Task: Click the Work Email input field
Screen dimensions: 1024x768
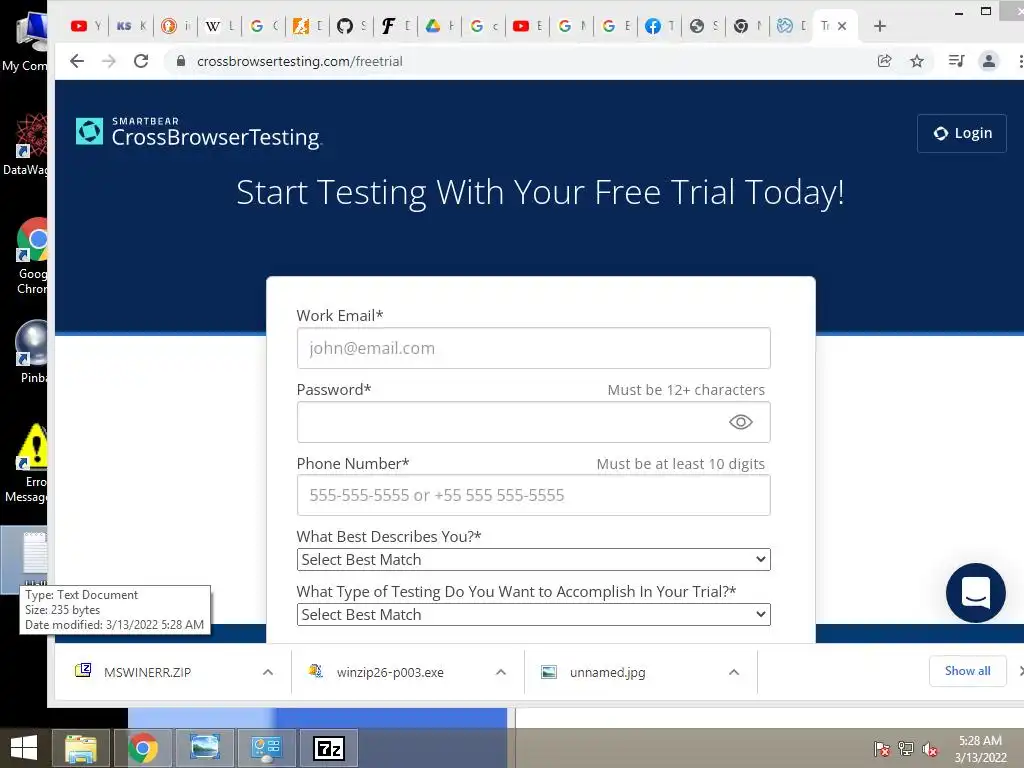Action: coord(534,348)
